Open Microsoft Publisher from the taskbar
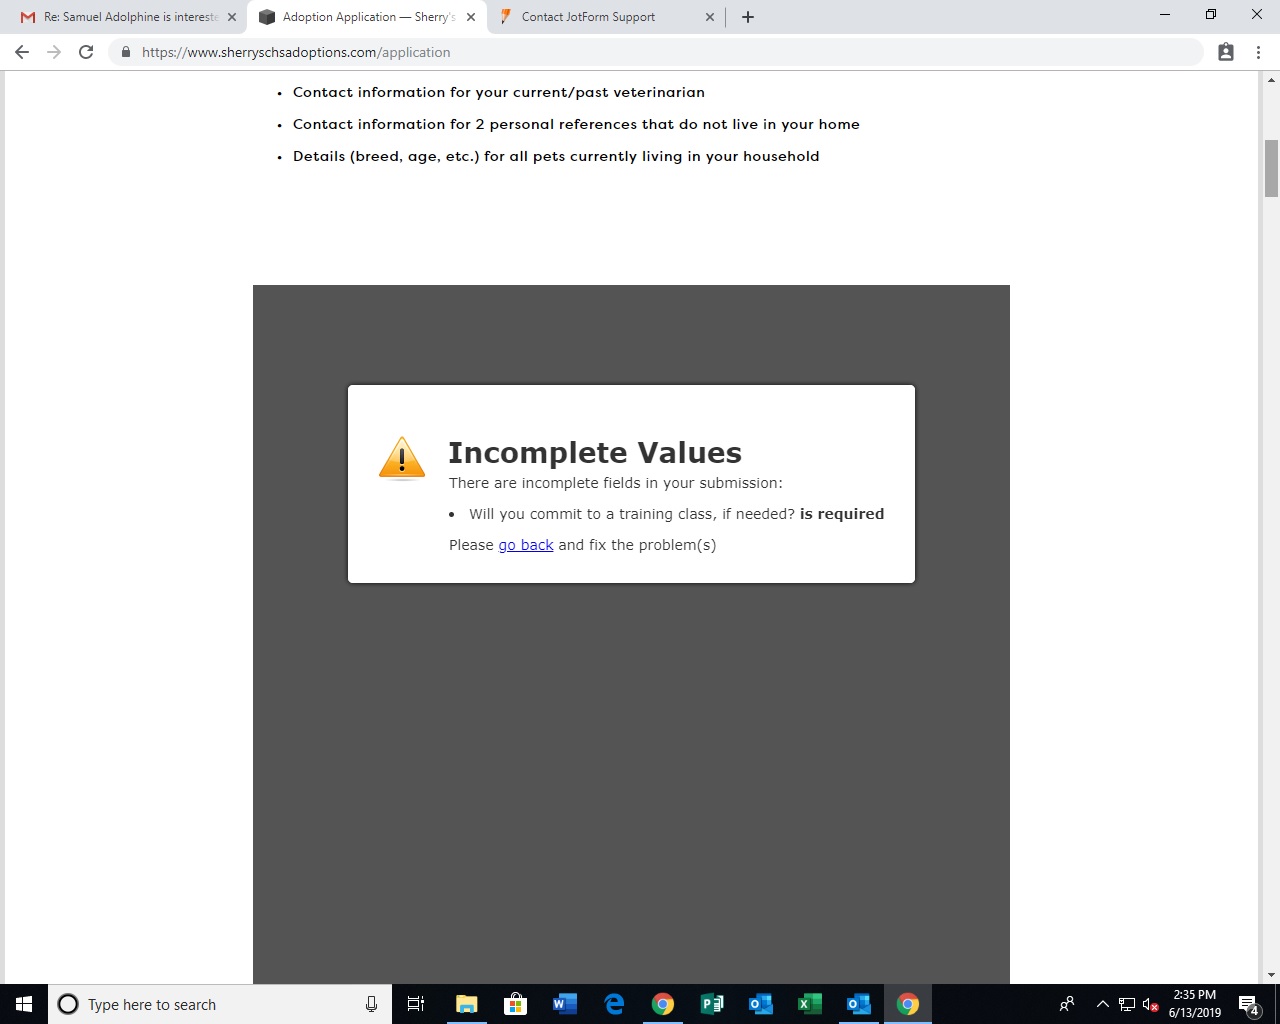 click(712, 1004)
